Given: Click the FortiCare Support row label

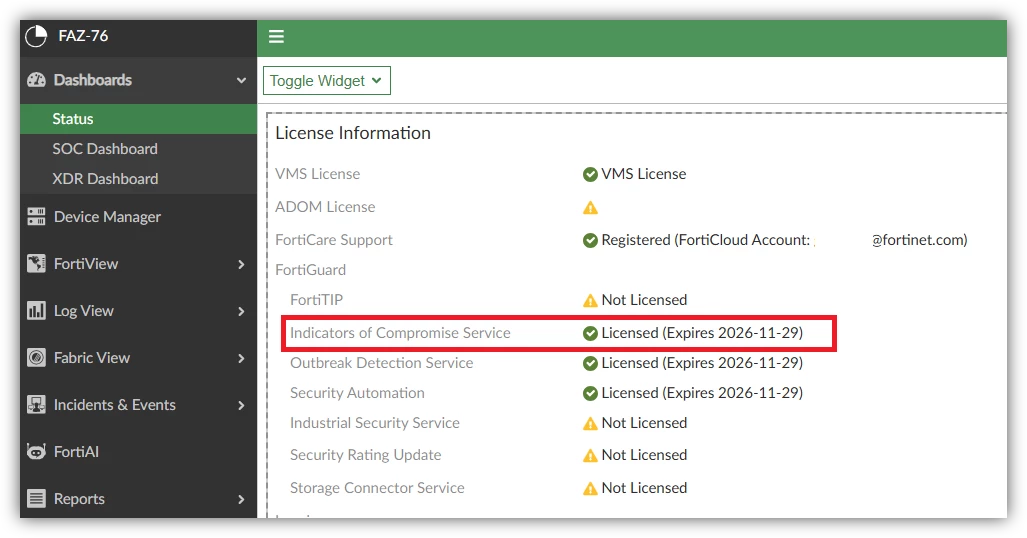Looking at the screenshot, I should (x=334, y=240).
